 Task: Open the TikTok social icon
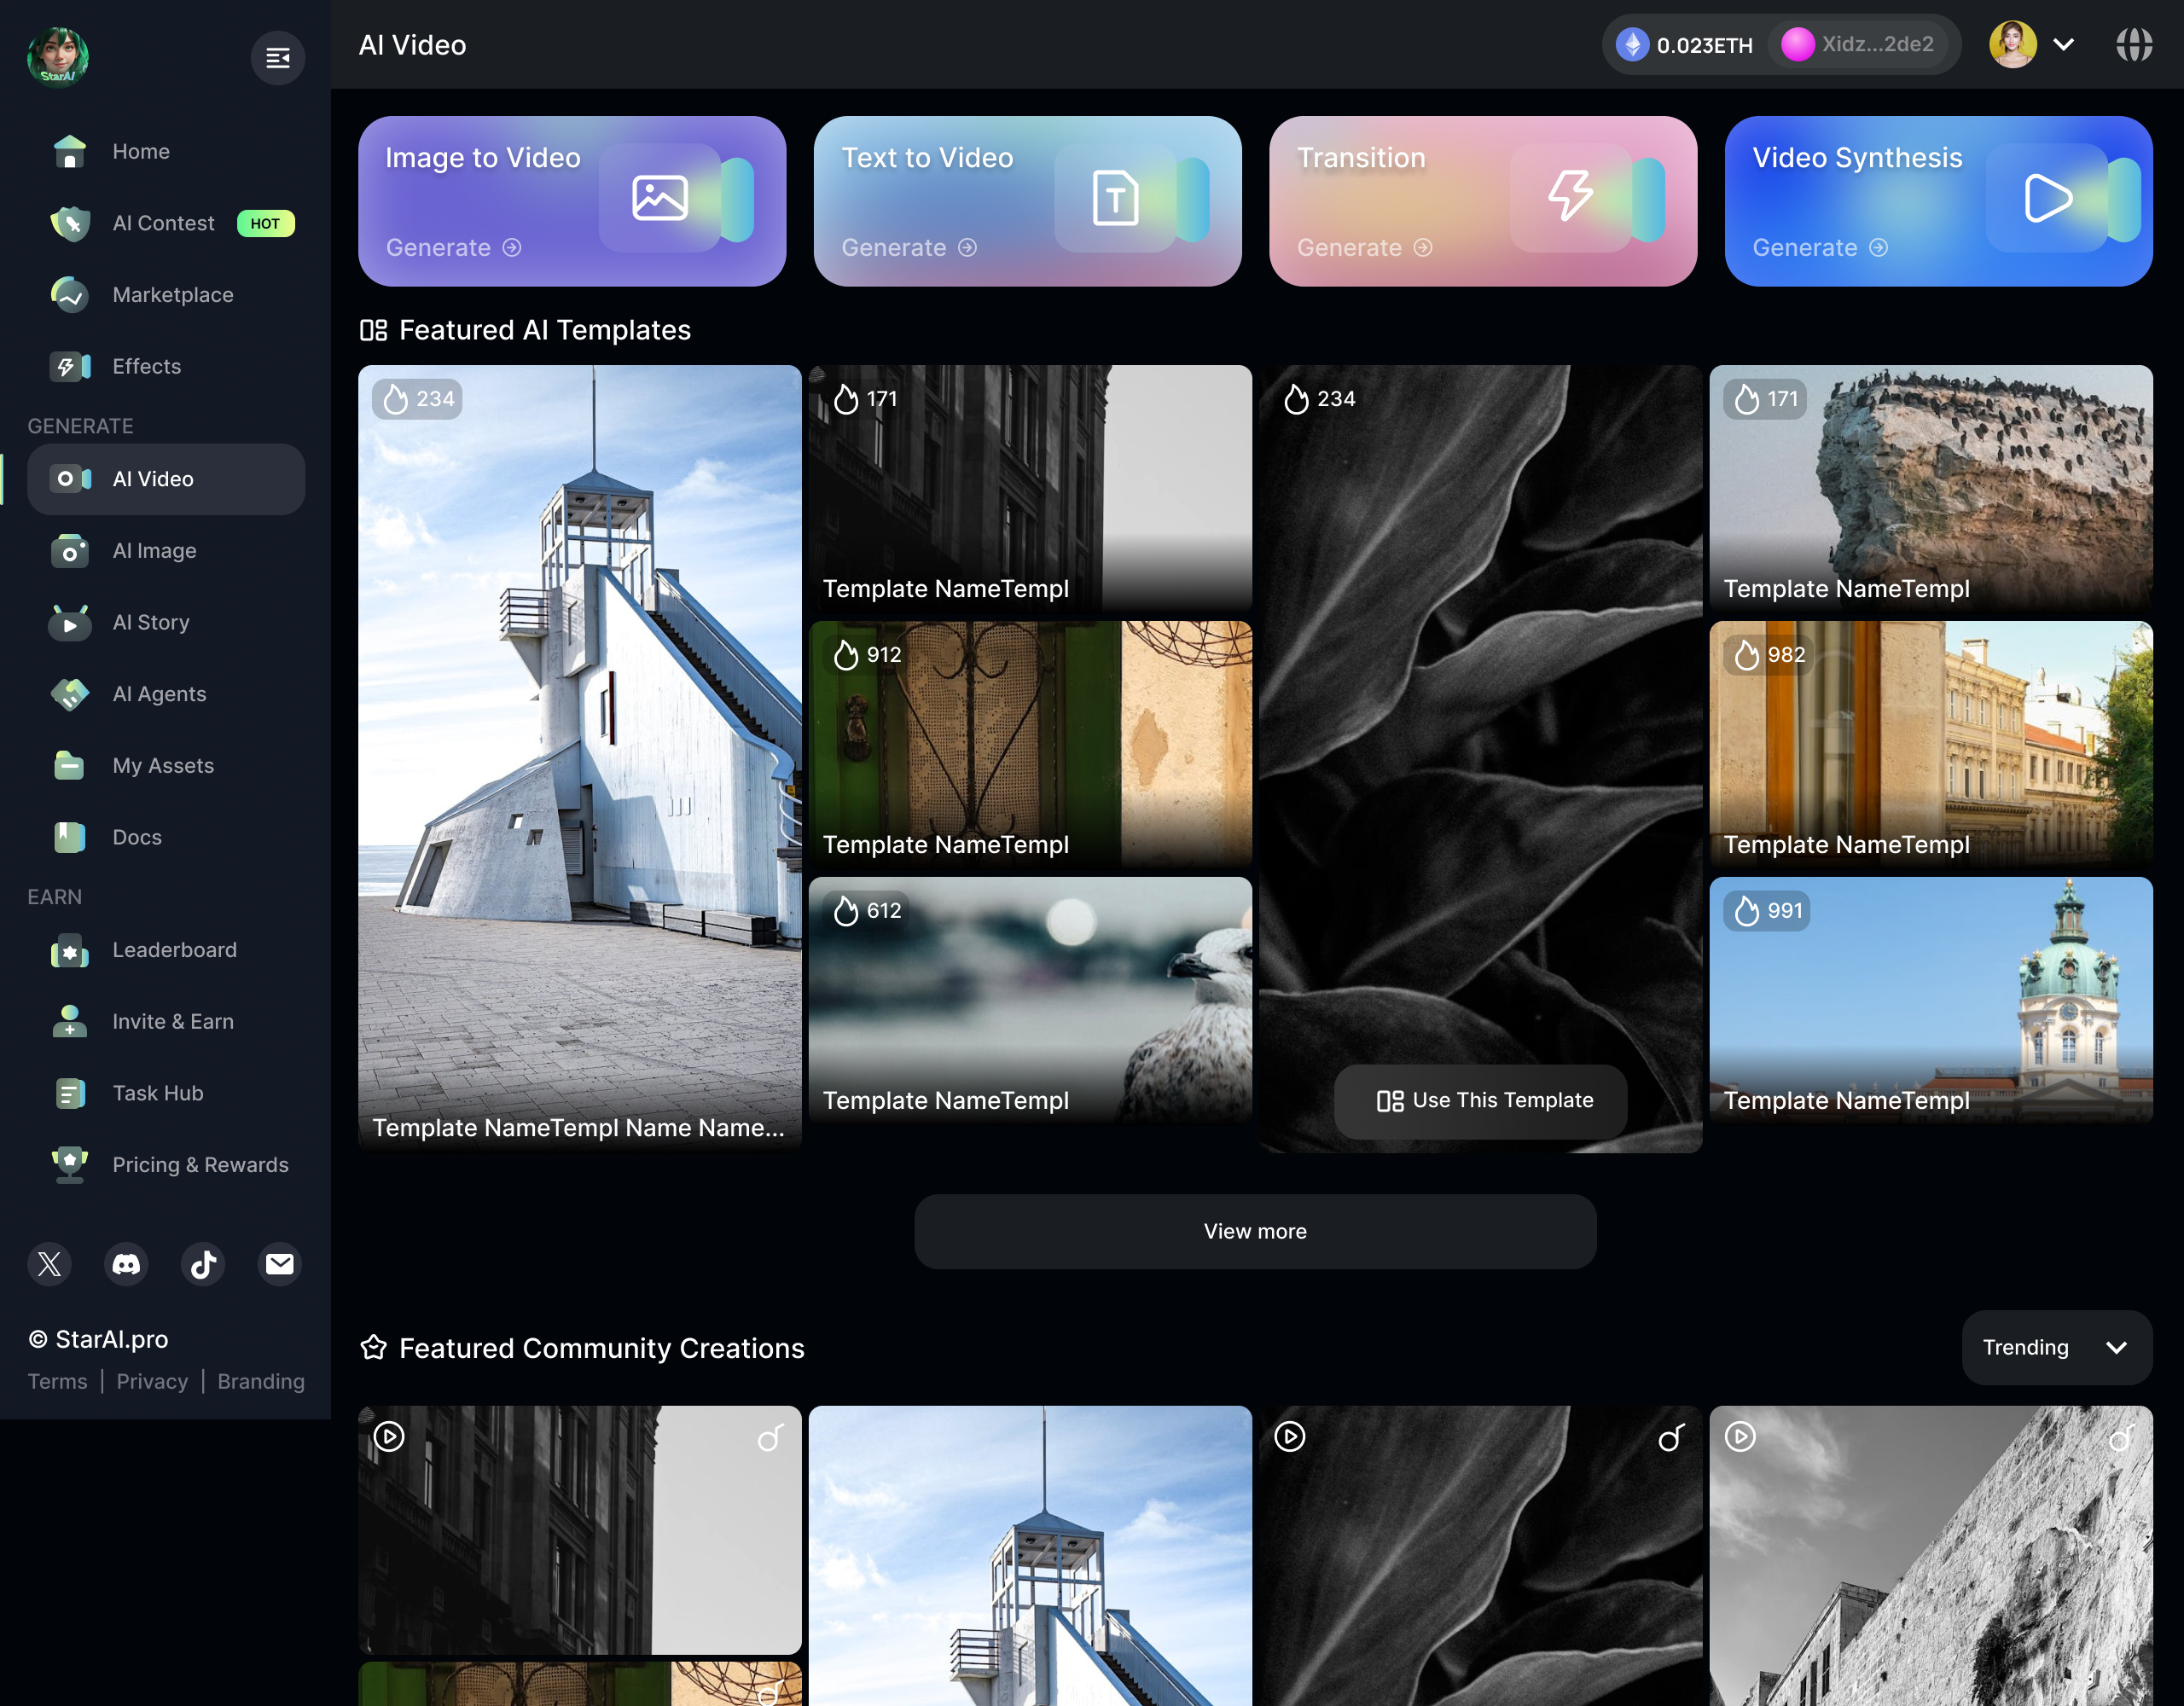pos(203,1264)
